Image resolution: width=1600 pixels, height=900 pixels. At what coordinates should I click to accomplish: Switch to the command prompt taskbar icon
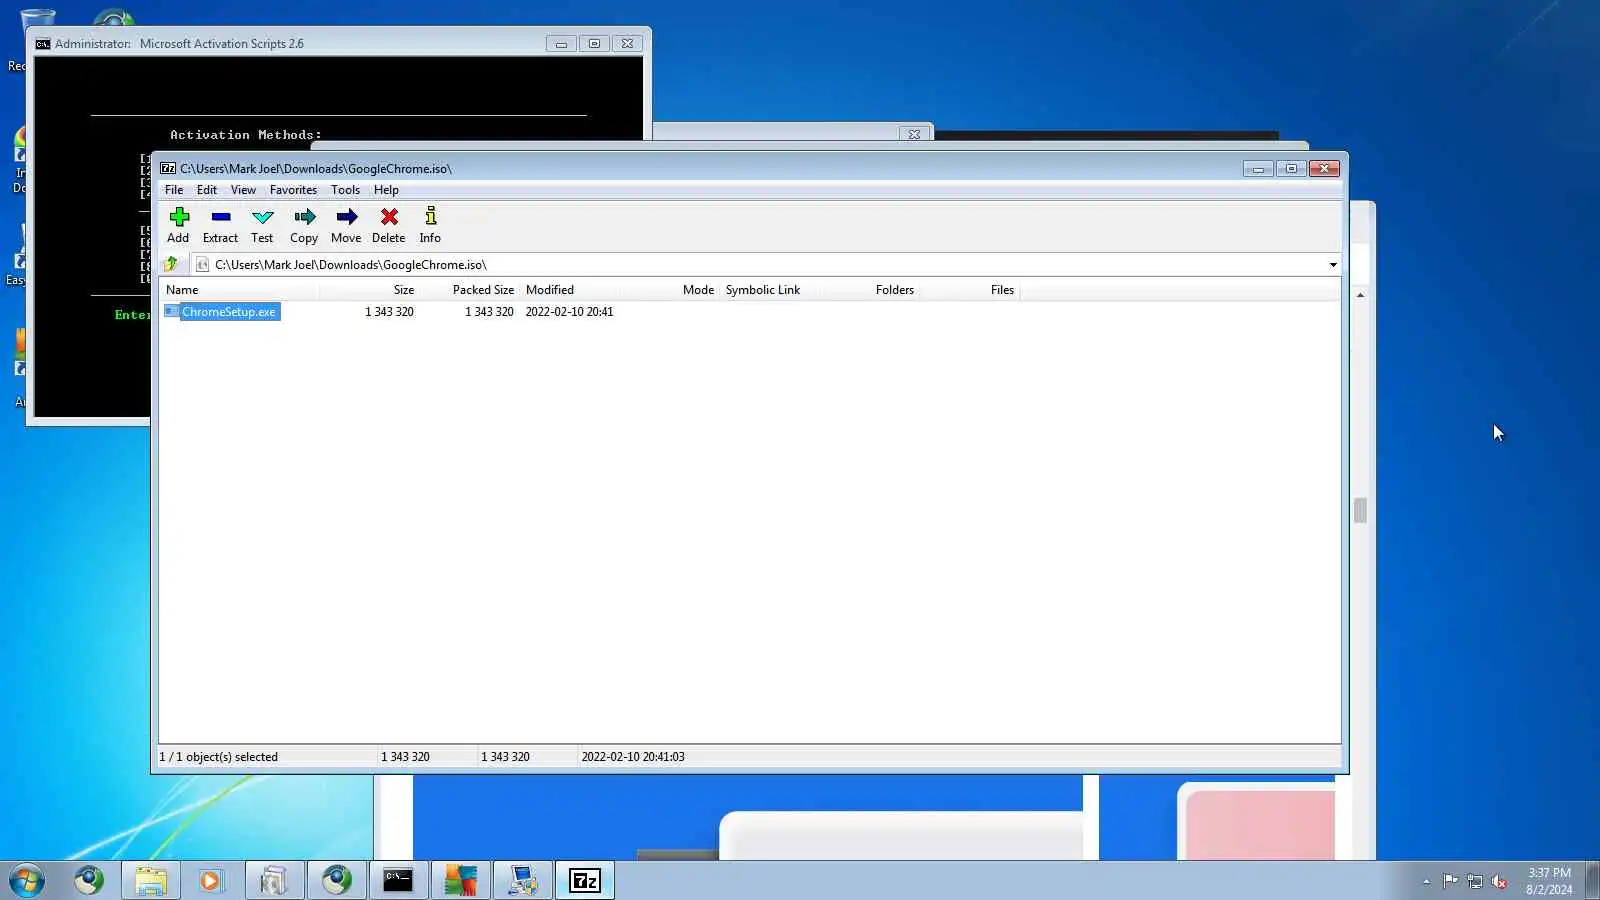(x=398, y=880)
